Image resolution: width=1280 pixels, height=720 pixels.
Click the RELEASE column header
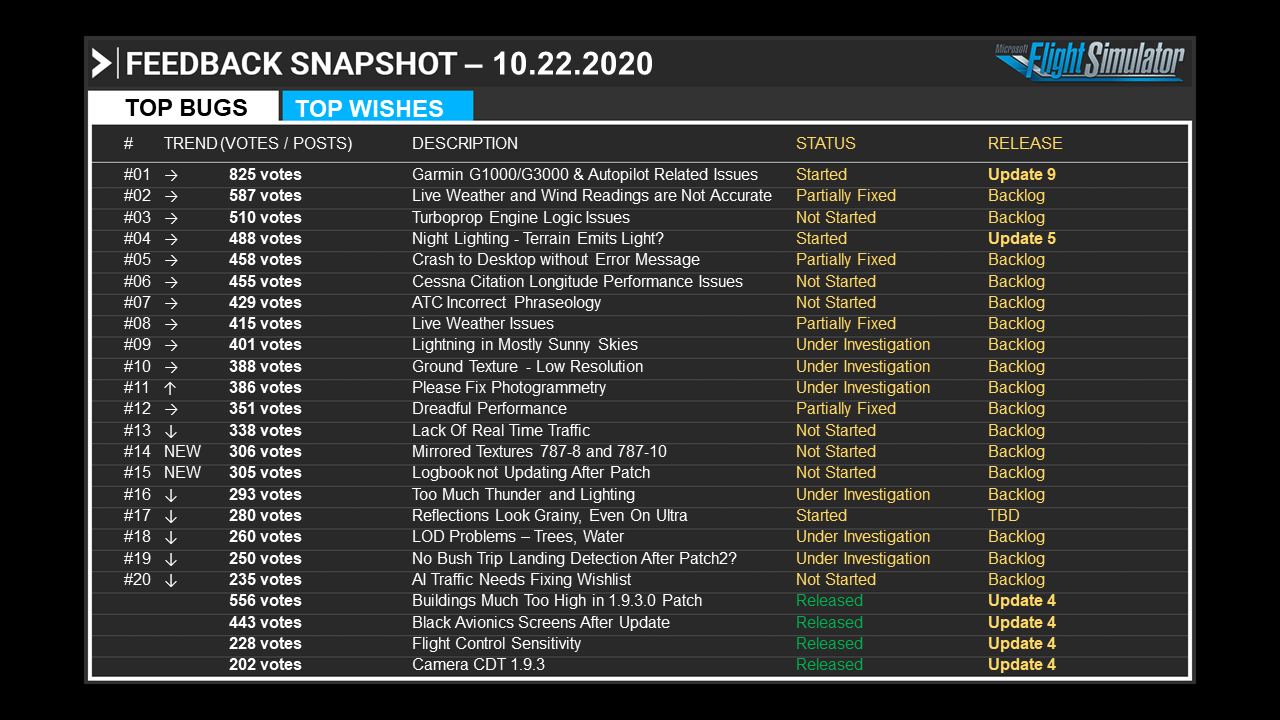[x=1025, y=143]
